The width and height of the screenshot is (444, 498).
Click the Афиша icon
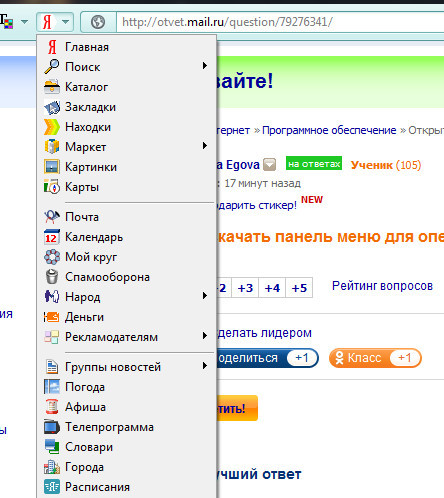click(x=52, y=407)
